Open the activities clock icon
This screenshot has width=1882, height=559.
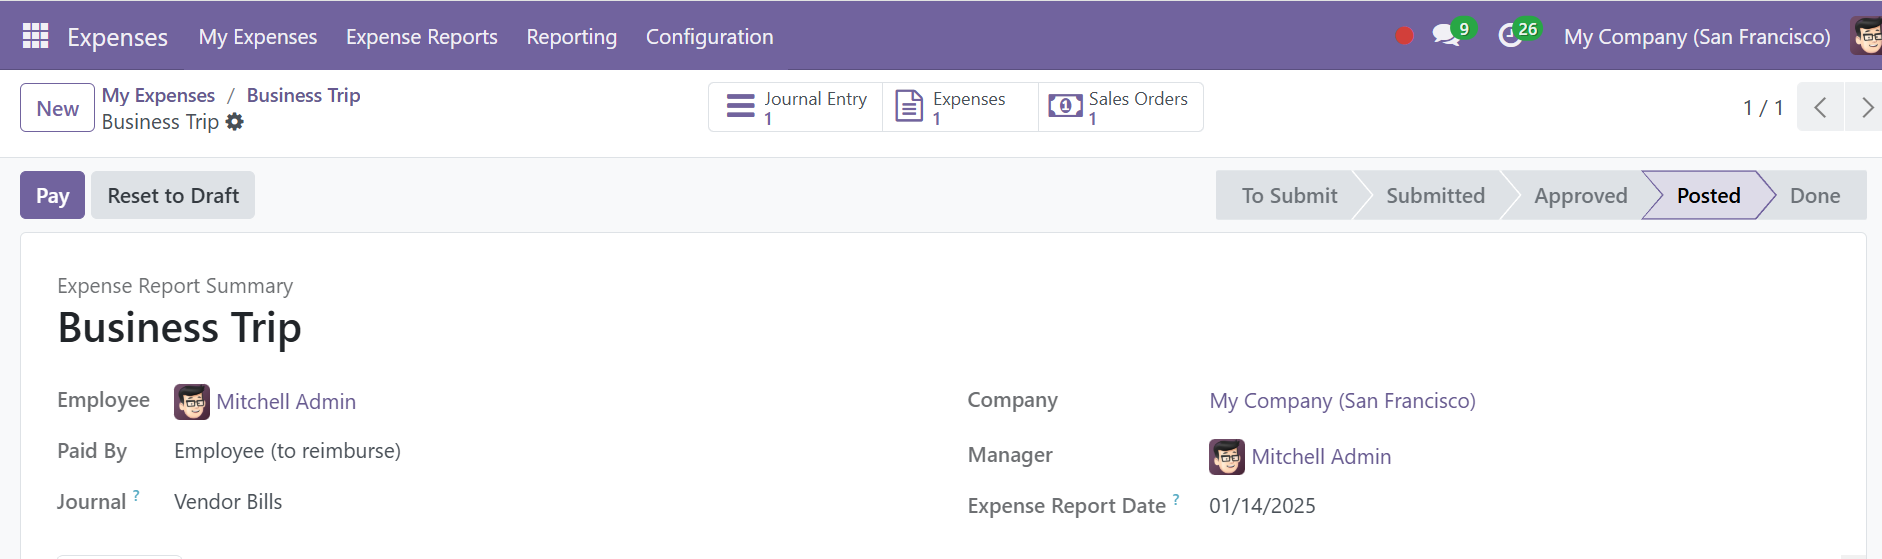click(1510, 36)
